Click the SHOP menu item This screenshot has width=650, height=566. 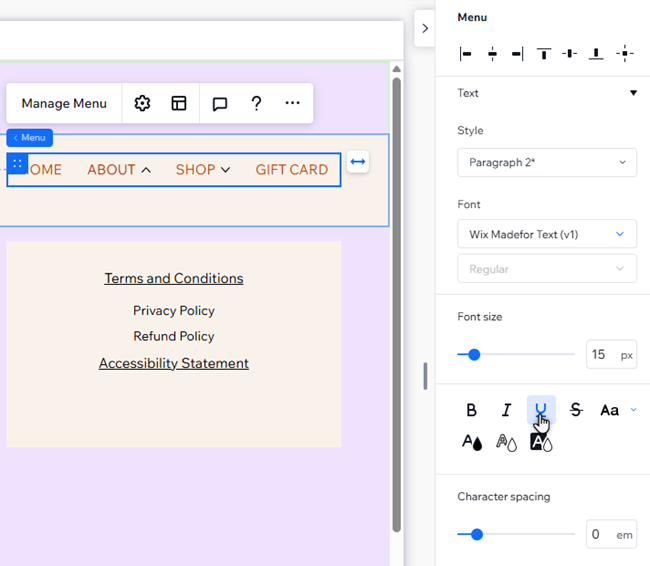tap(195, 170)
